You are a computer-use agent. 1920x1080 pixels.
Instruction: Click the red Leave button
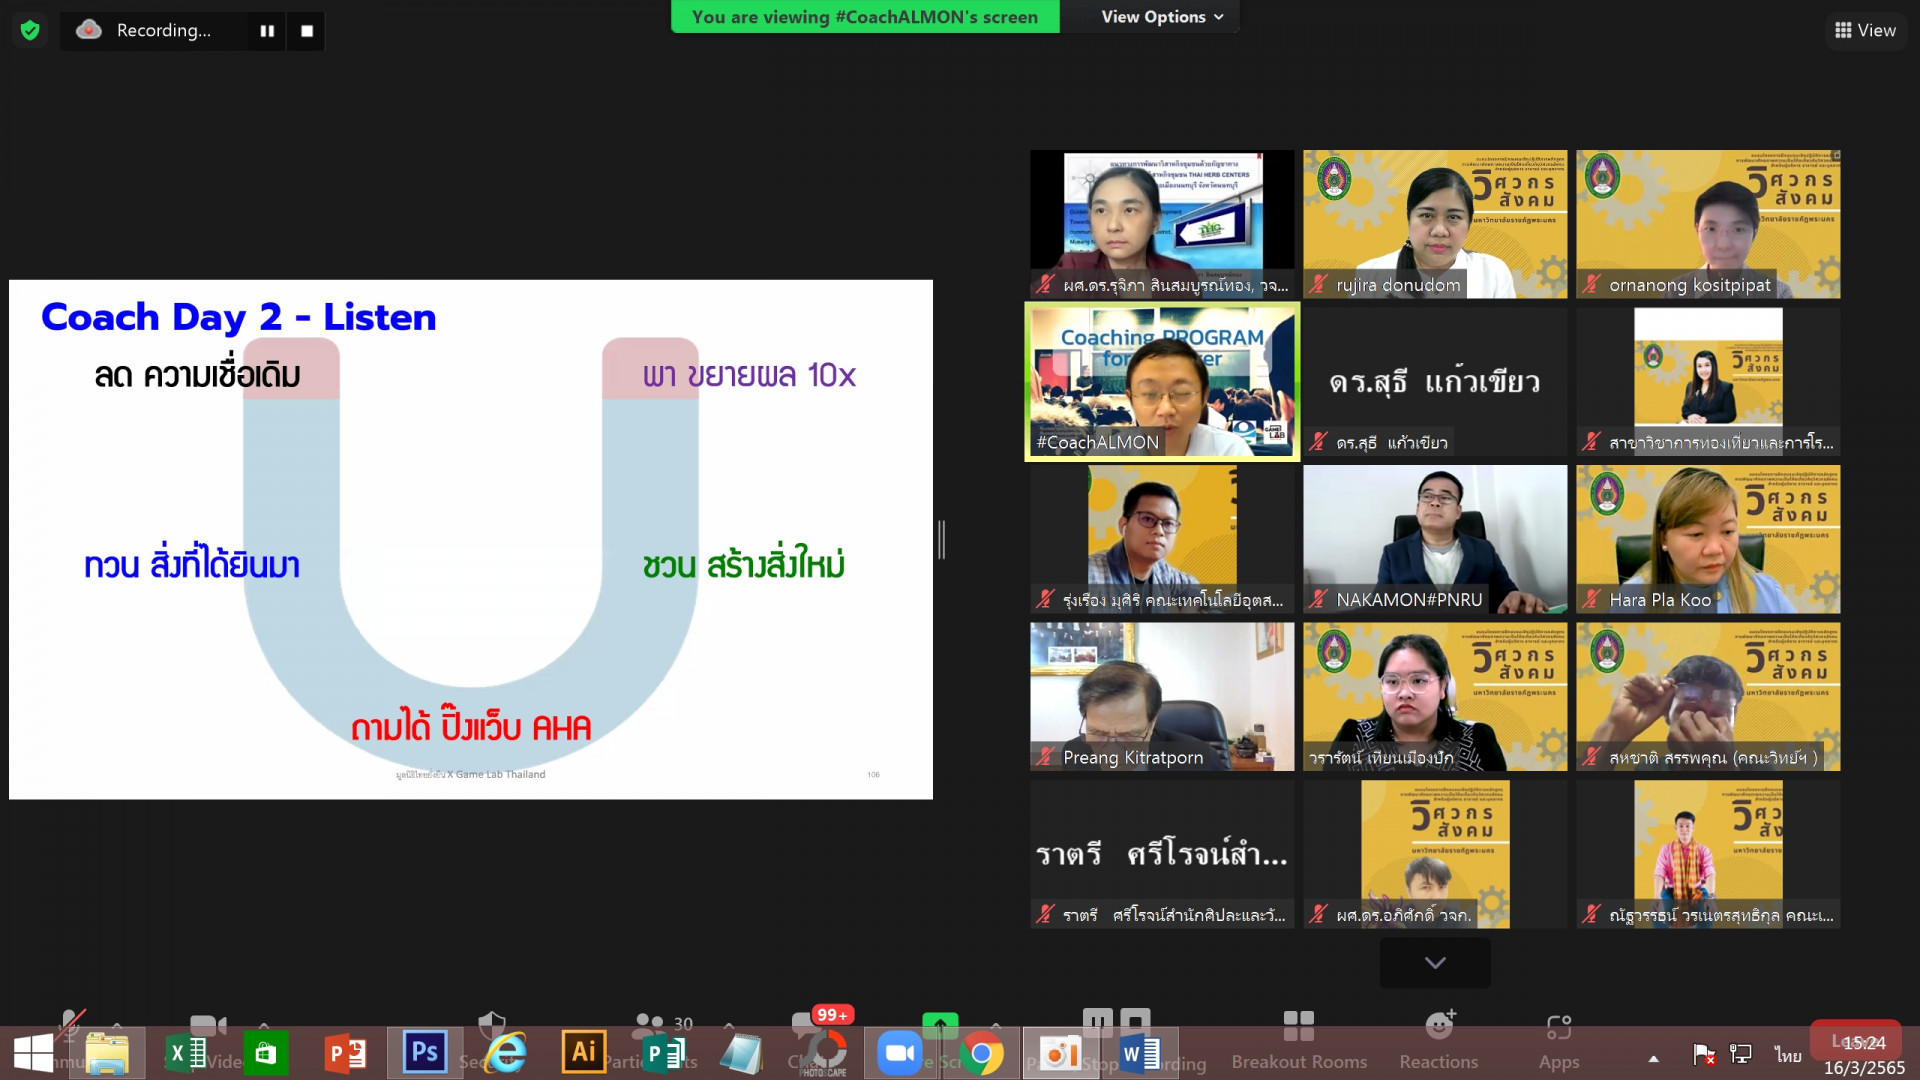(1856, 1041)
